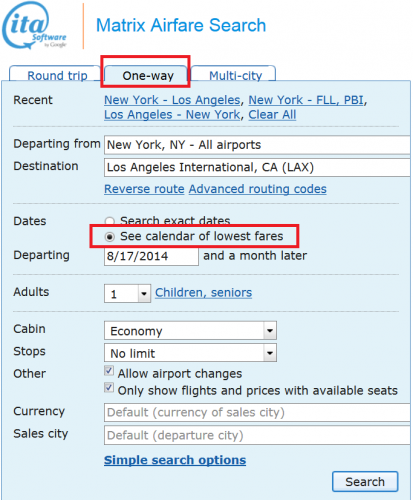Viewport: 413px width, 500px height.
Task: Click the Search button
Action: tap(365, 482)
